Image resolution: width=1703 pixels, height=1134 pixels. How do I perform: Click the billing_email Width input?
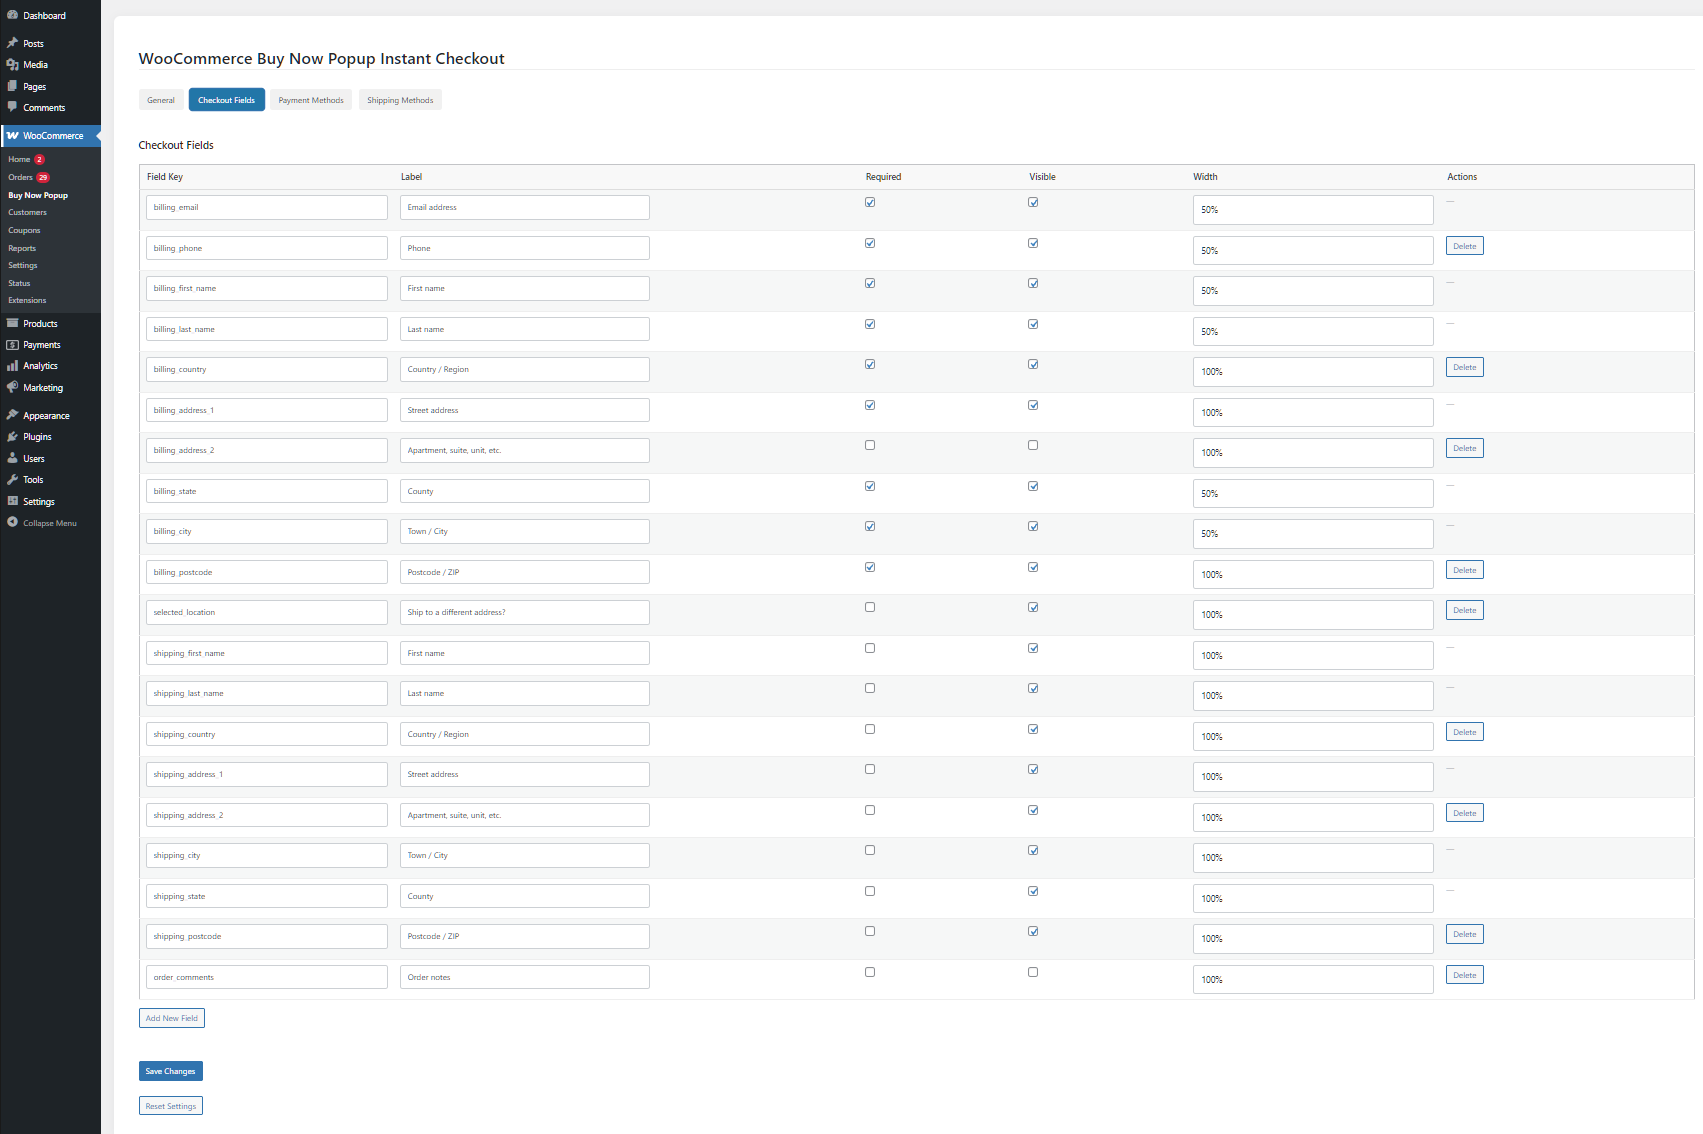tap(1312, 210)
